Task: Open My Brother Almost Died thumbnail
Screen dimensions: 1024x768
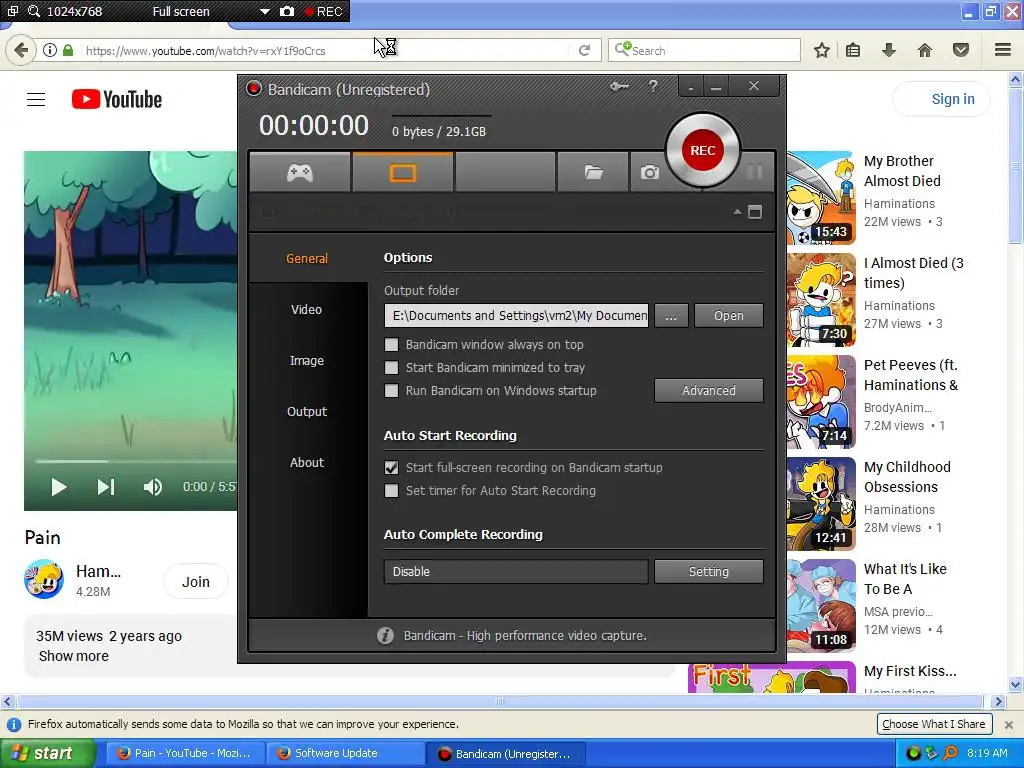Action: (x=821, y=198)
